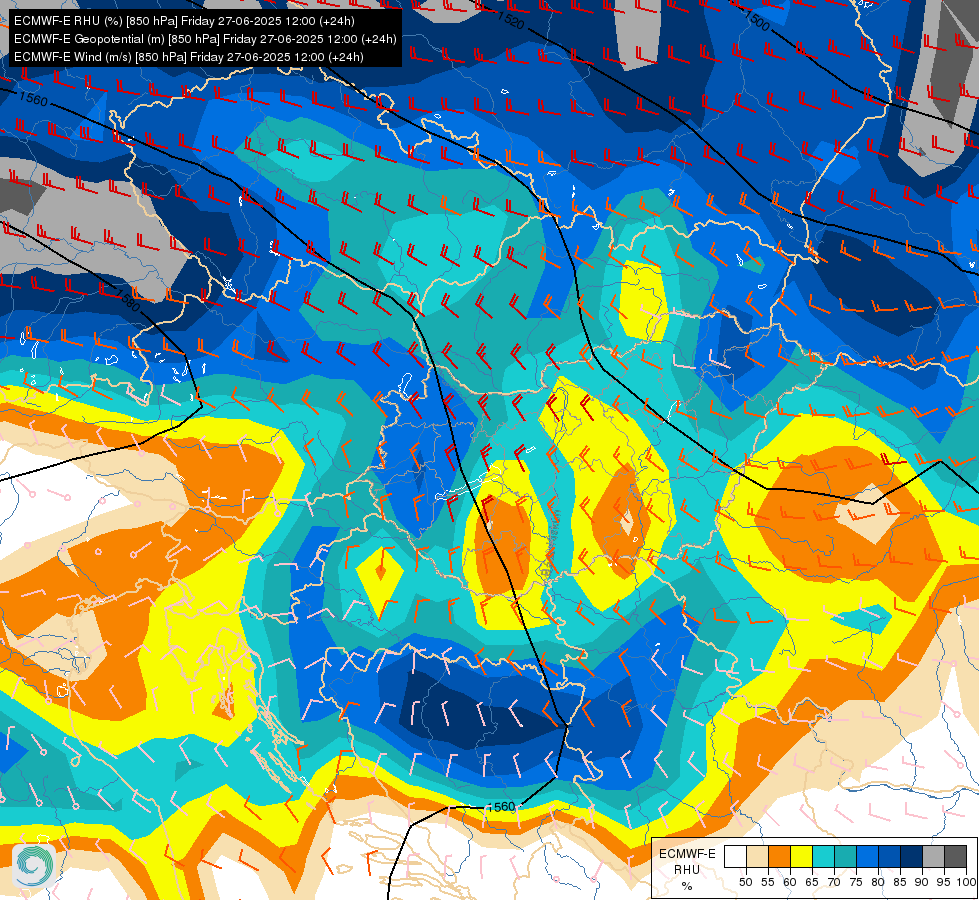
Task: Pick the medium blue legend swatch for 80-85%
Action: [890, 856]
